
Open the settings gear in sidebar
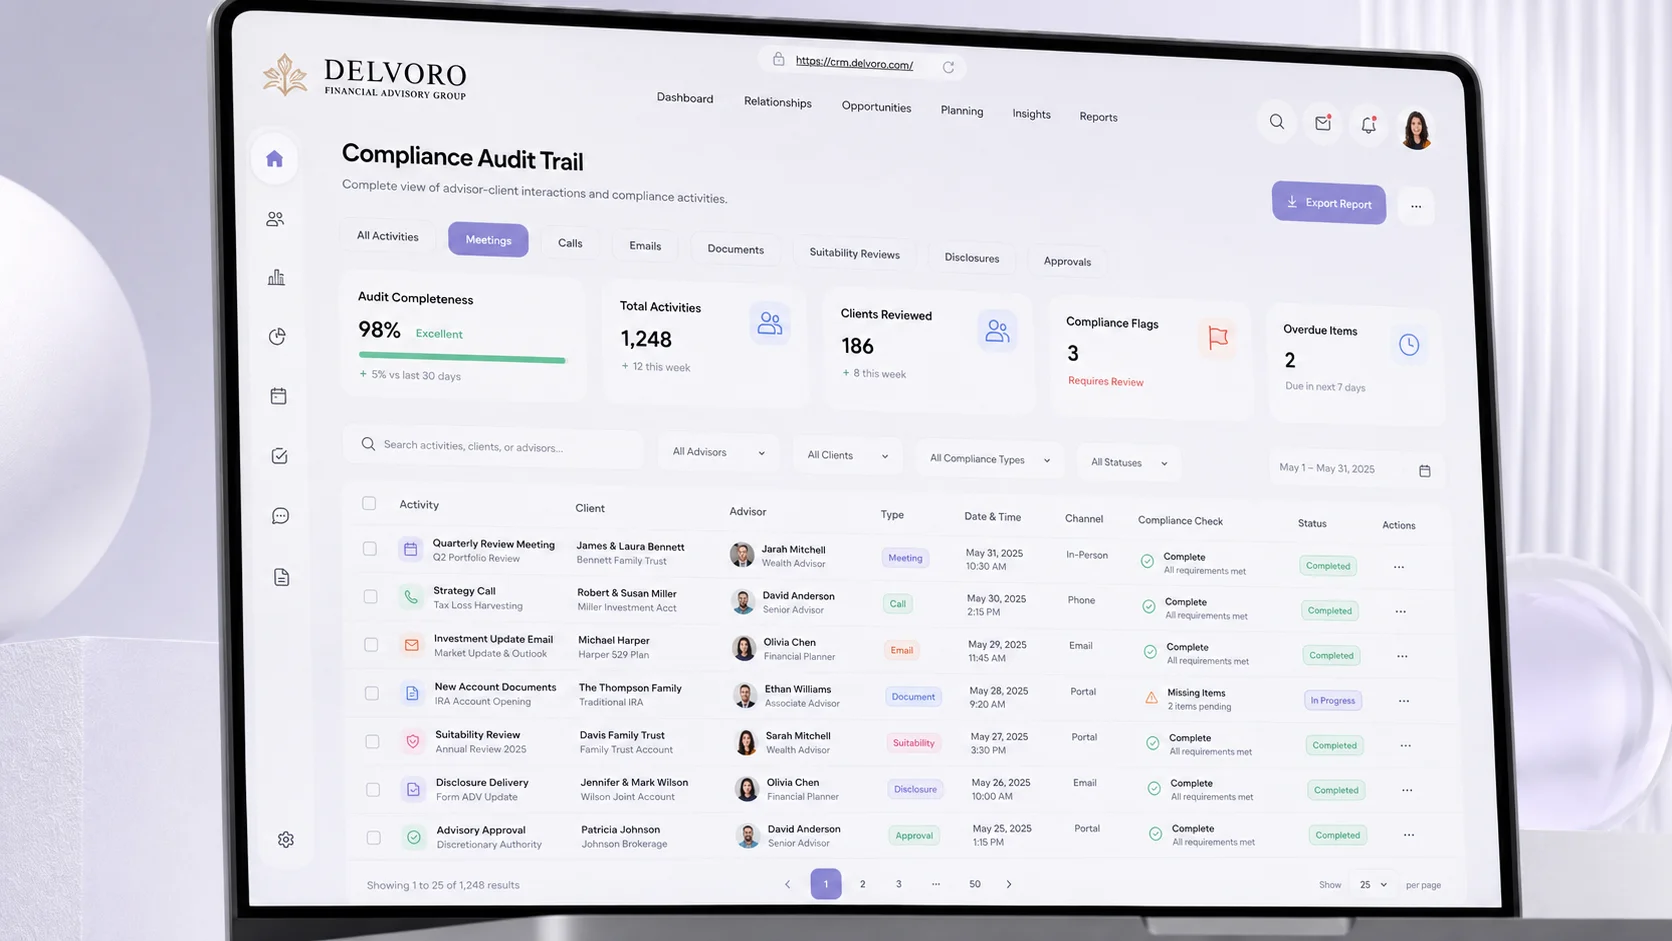286,840
